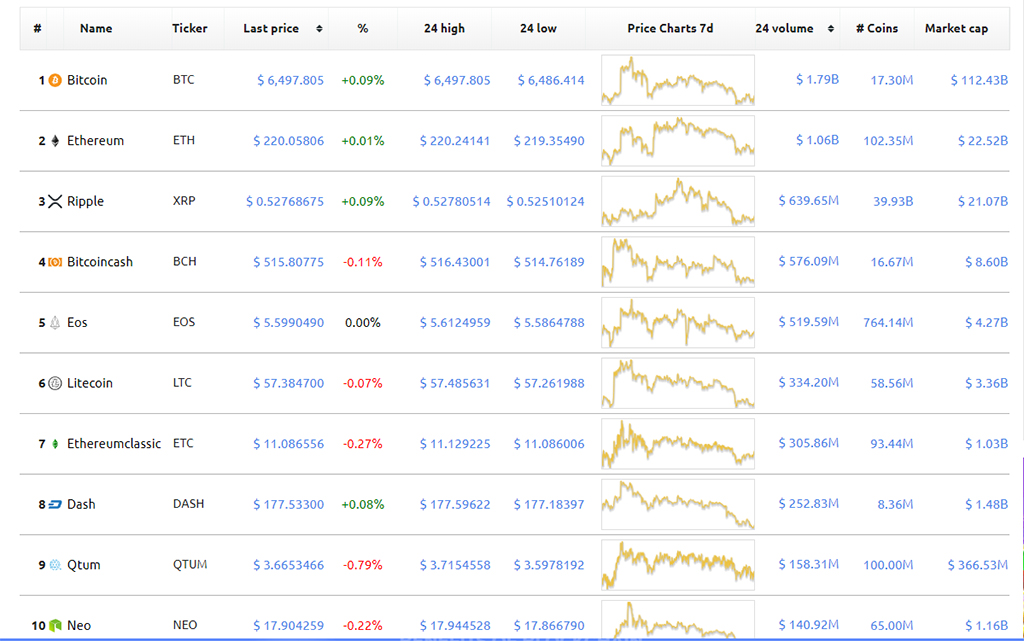Click Eos coins count 764.14M
1024x641 pixels.
[888, 322]
